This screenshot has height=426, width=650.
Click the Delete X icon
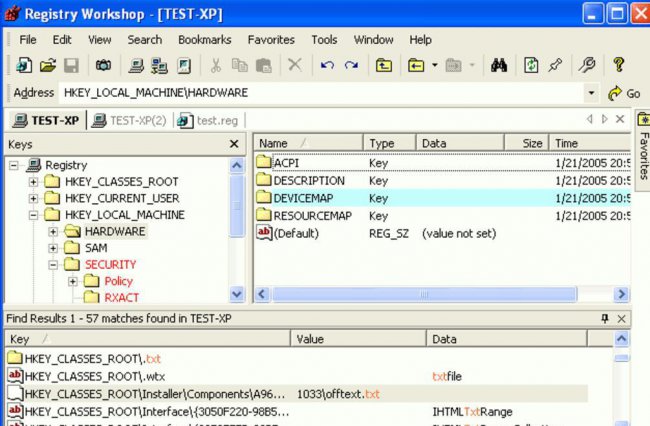point(295,65)
